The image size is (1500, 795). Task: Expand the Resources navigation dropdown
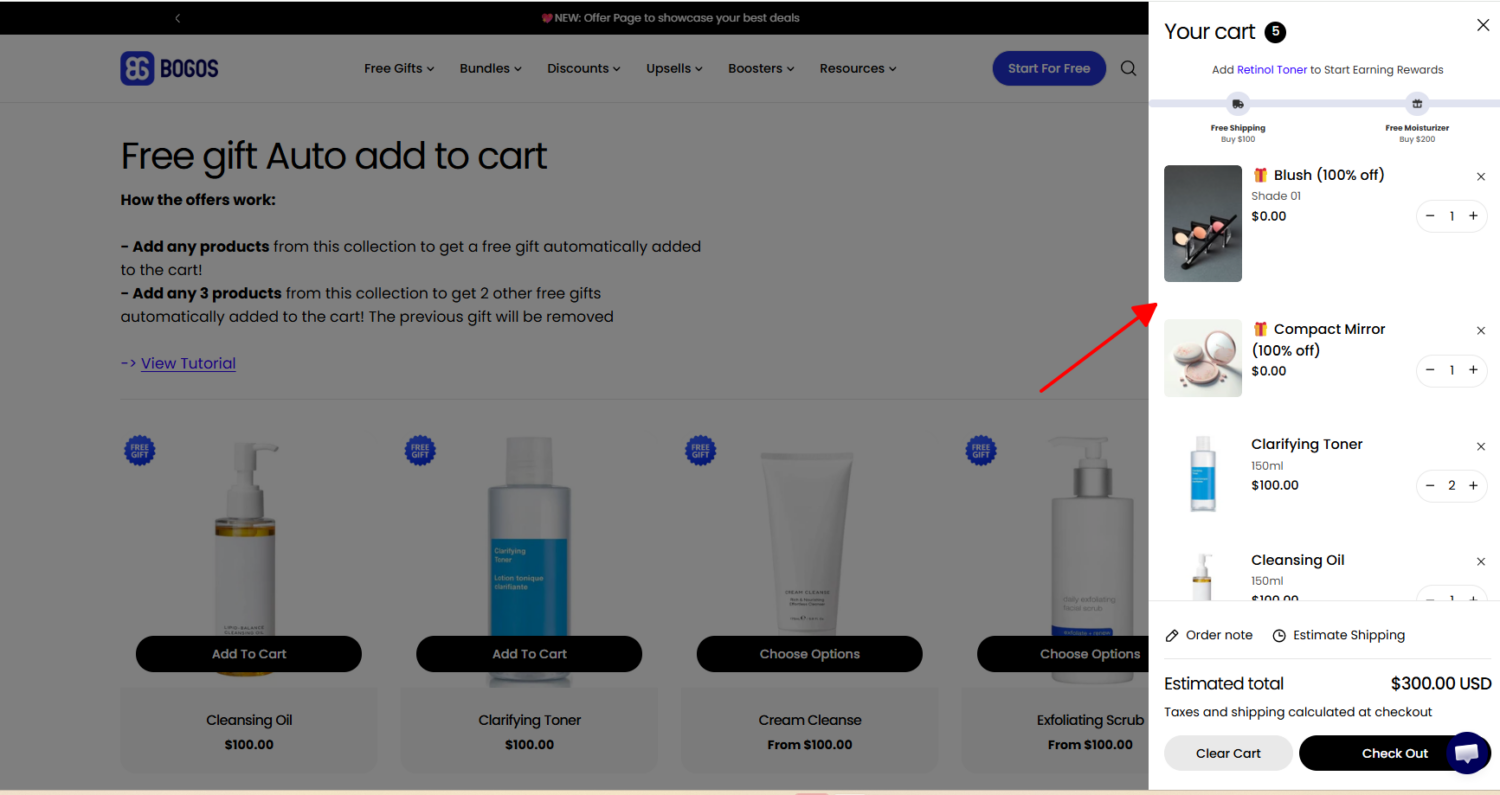click(856, 68)
